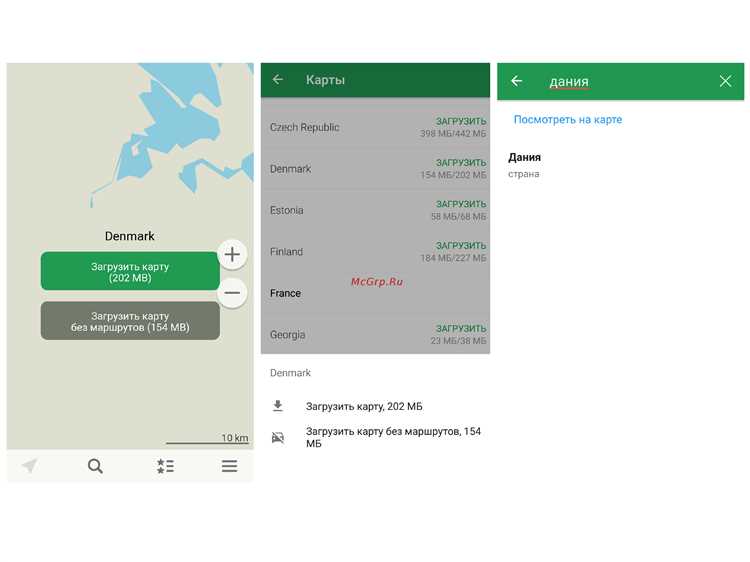Screen dimensions: 750x562
Task: Select the Denmark name in maps list
Action: (290, 169)
